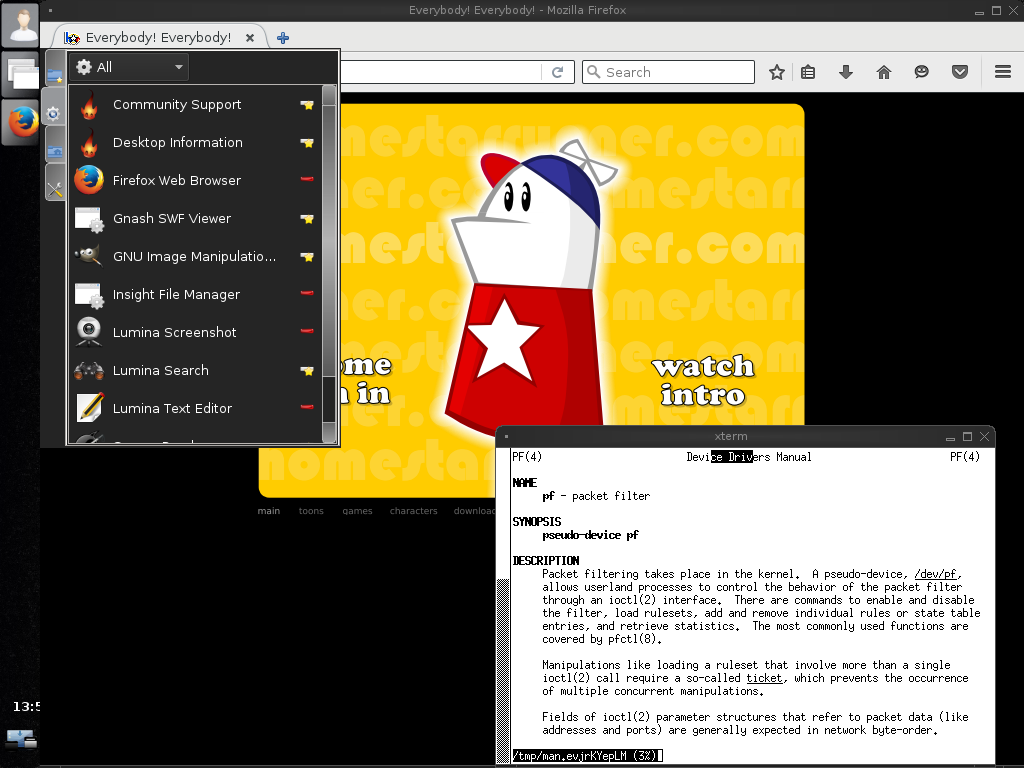Launch Lumina Screenshot from the list

195,332
